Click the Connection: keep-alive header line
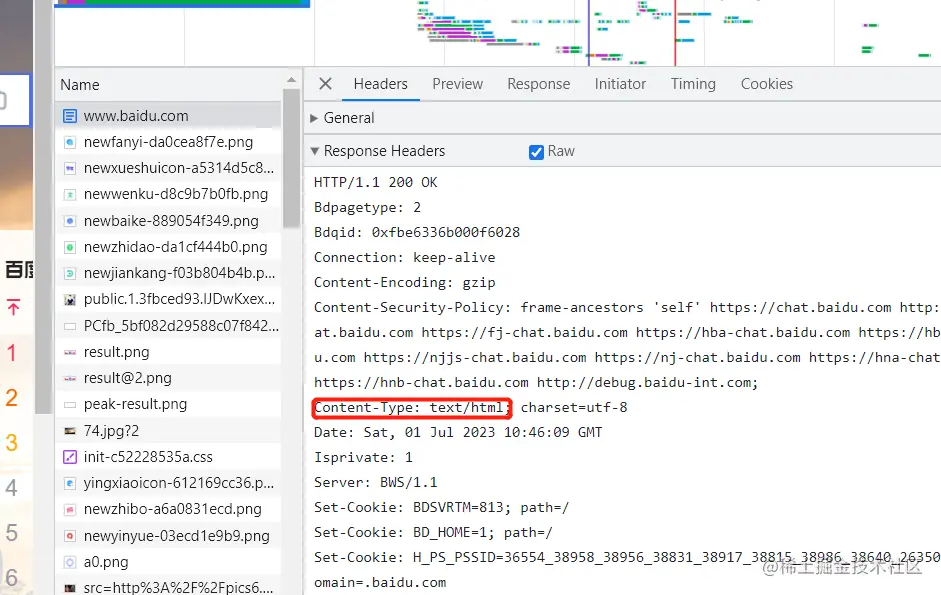This screenshot has height=595, width=941. click(404, 258)
